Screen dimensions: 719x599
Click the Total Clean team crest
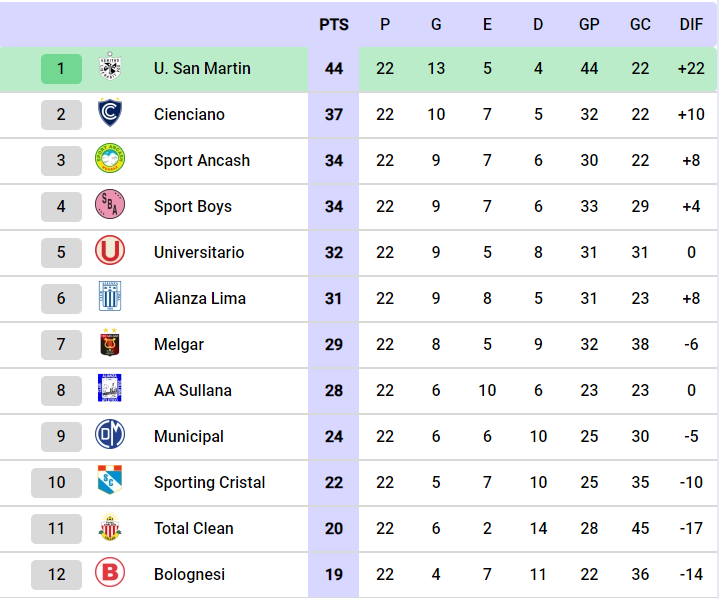pos(110,528)
